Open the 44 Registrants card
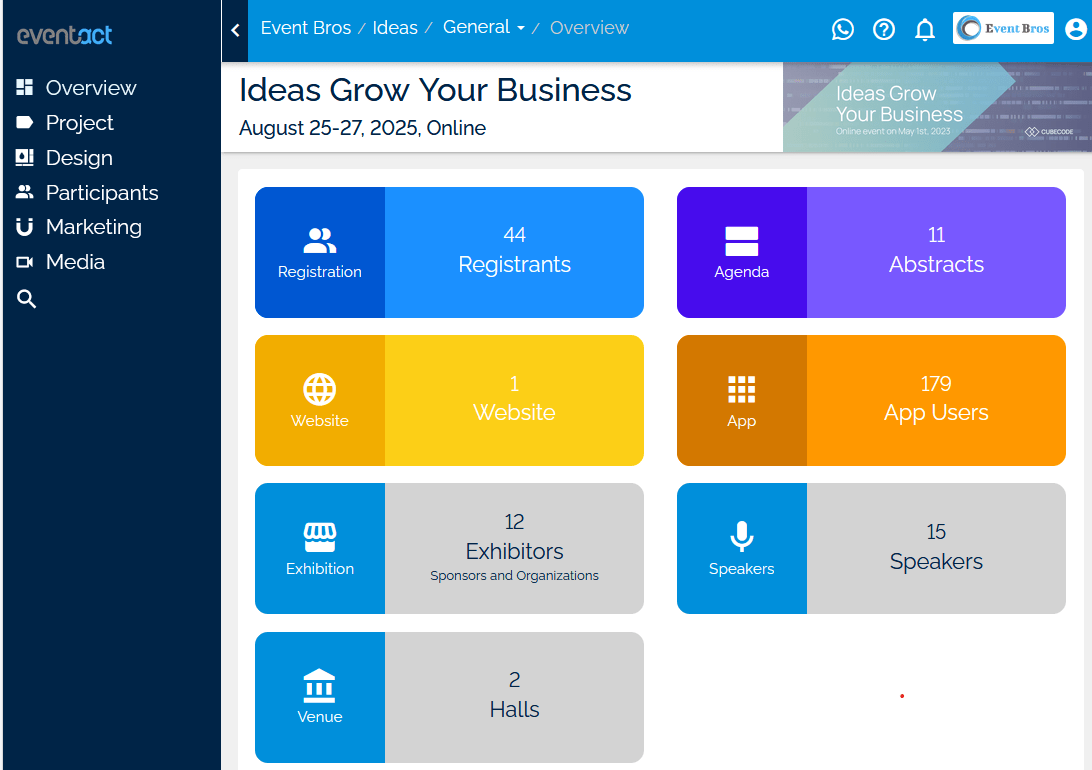The width and height of the screenshot is (1092, 770). pyautogui.click(x=514, y=252)
